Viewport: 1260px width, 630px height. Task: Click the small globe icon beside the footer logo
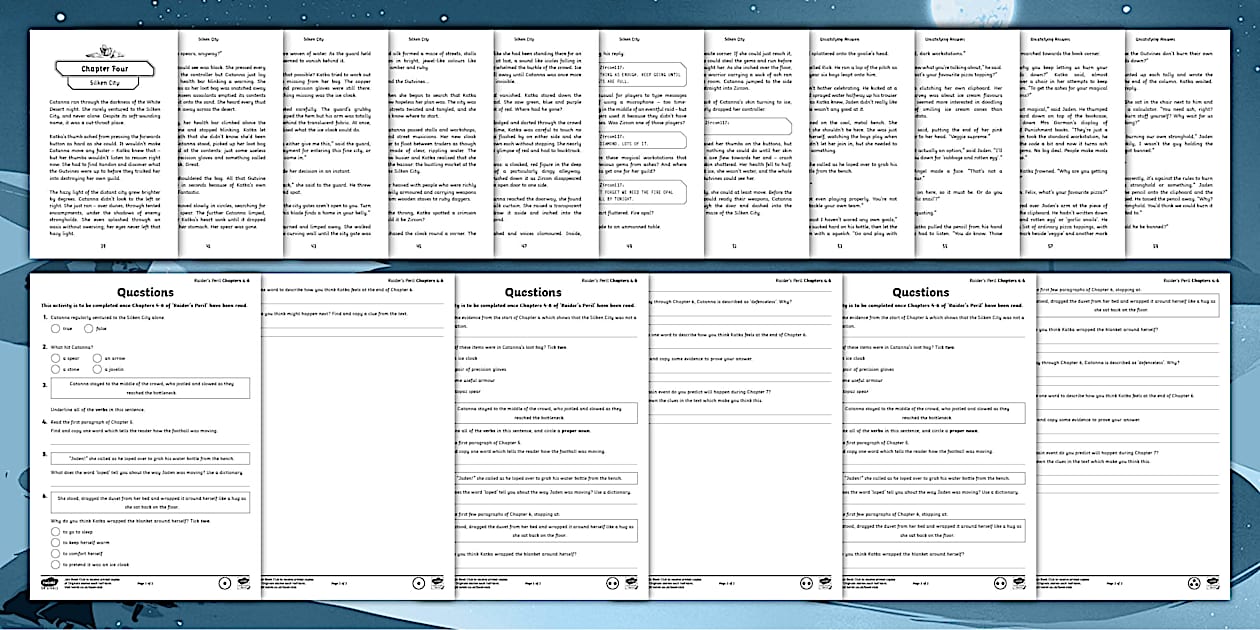[244, 583]
